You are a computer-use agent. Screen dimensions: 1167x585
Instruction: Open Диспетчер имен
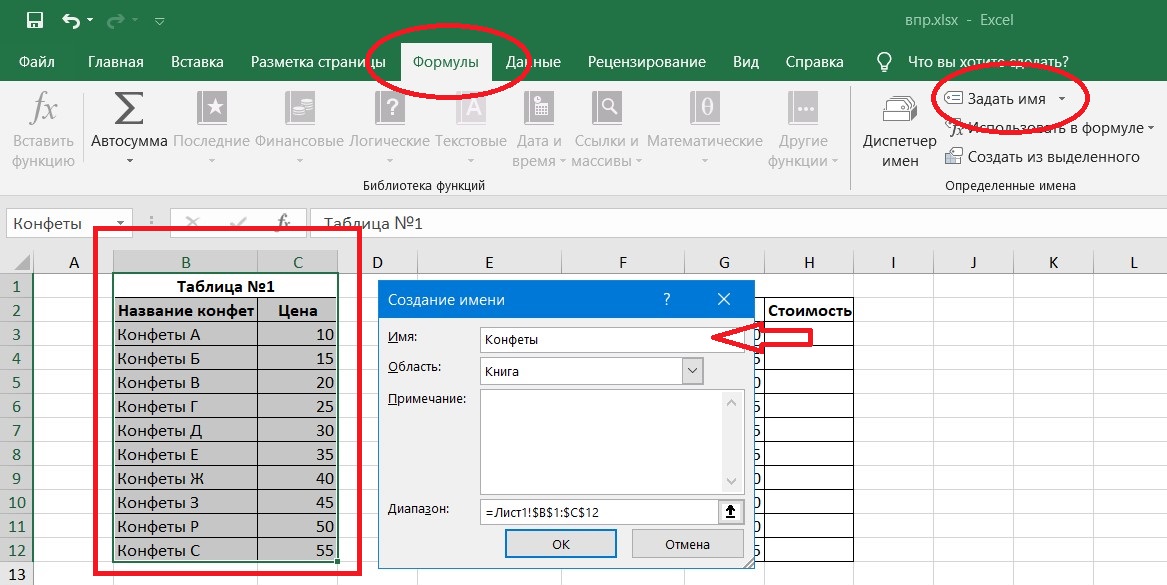click(900, 130)
